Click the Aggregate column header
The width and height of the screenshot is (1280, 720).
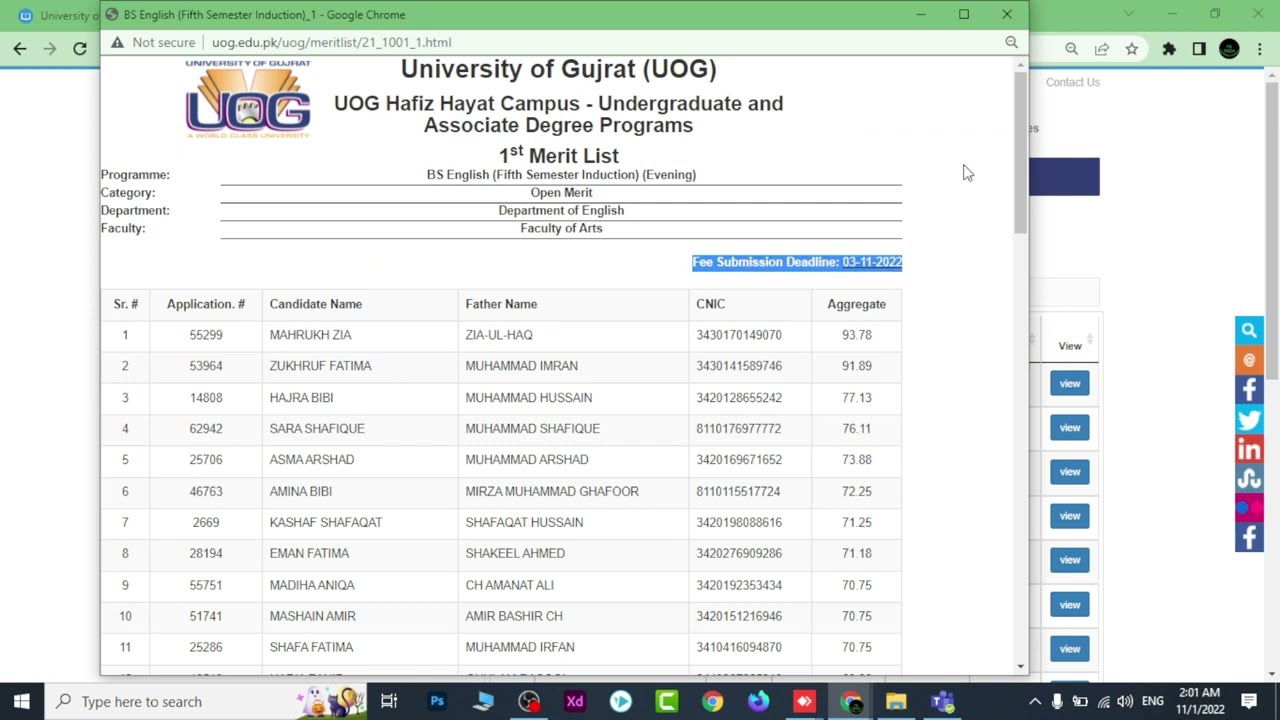point(856,304)
